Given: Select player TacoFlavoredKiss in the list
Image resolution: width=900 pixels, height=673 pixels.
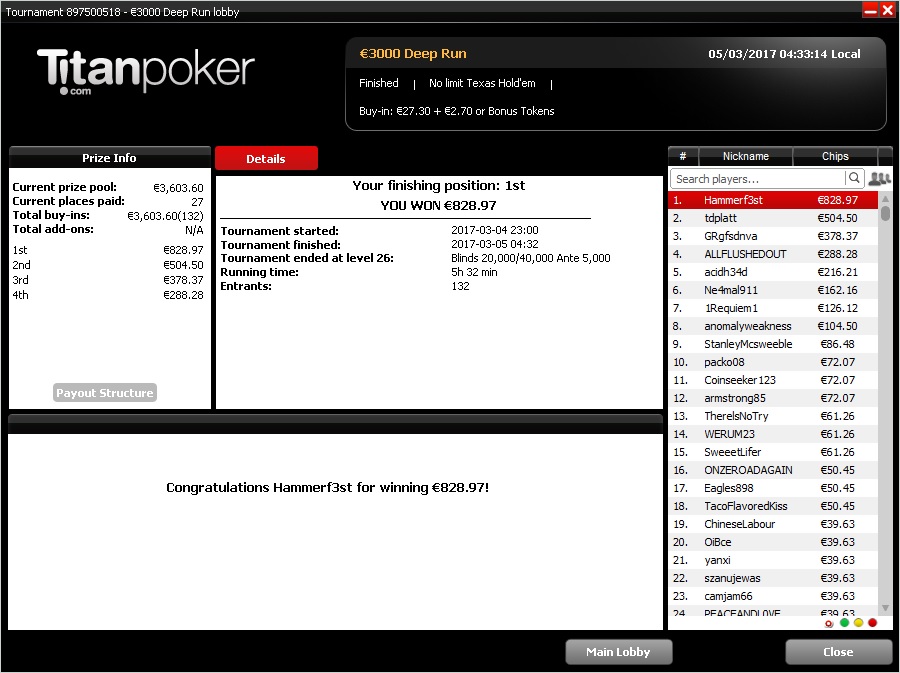Looking at the screenshot, I should click(x=773, y=506).
